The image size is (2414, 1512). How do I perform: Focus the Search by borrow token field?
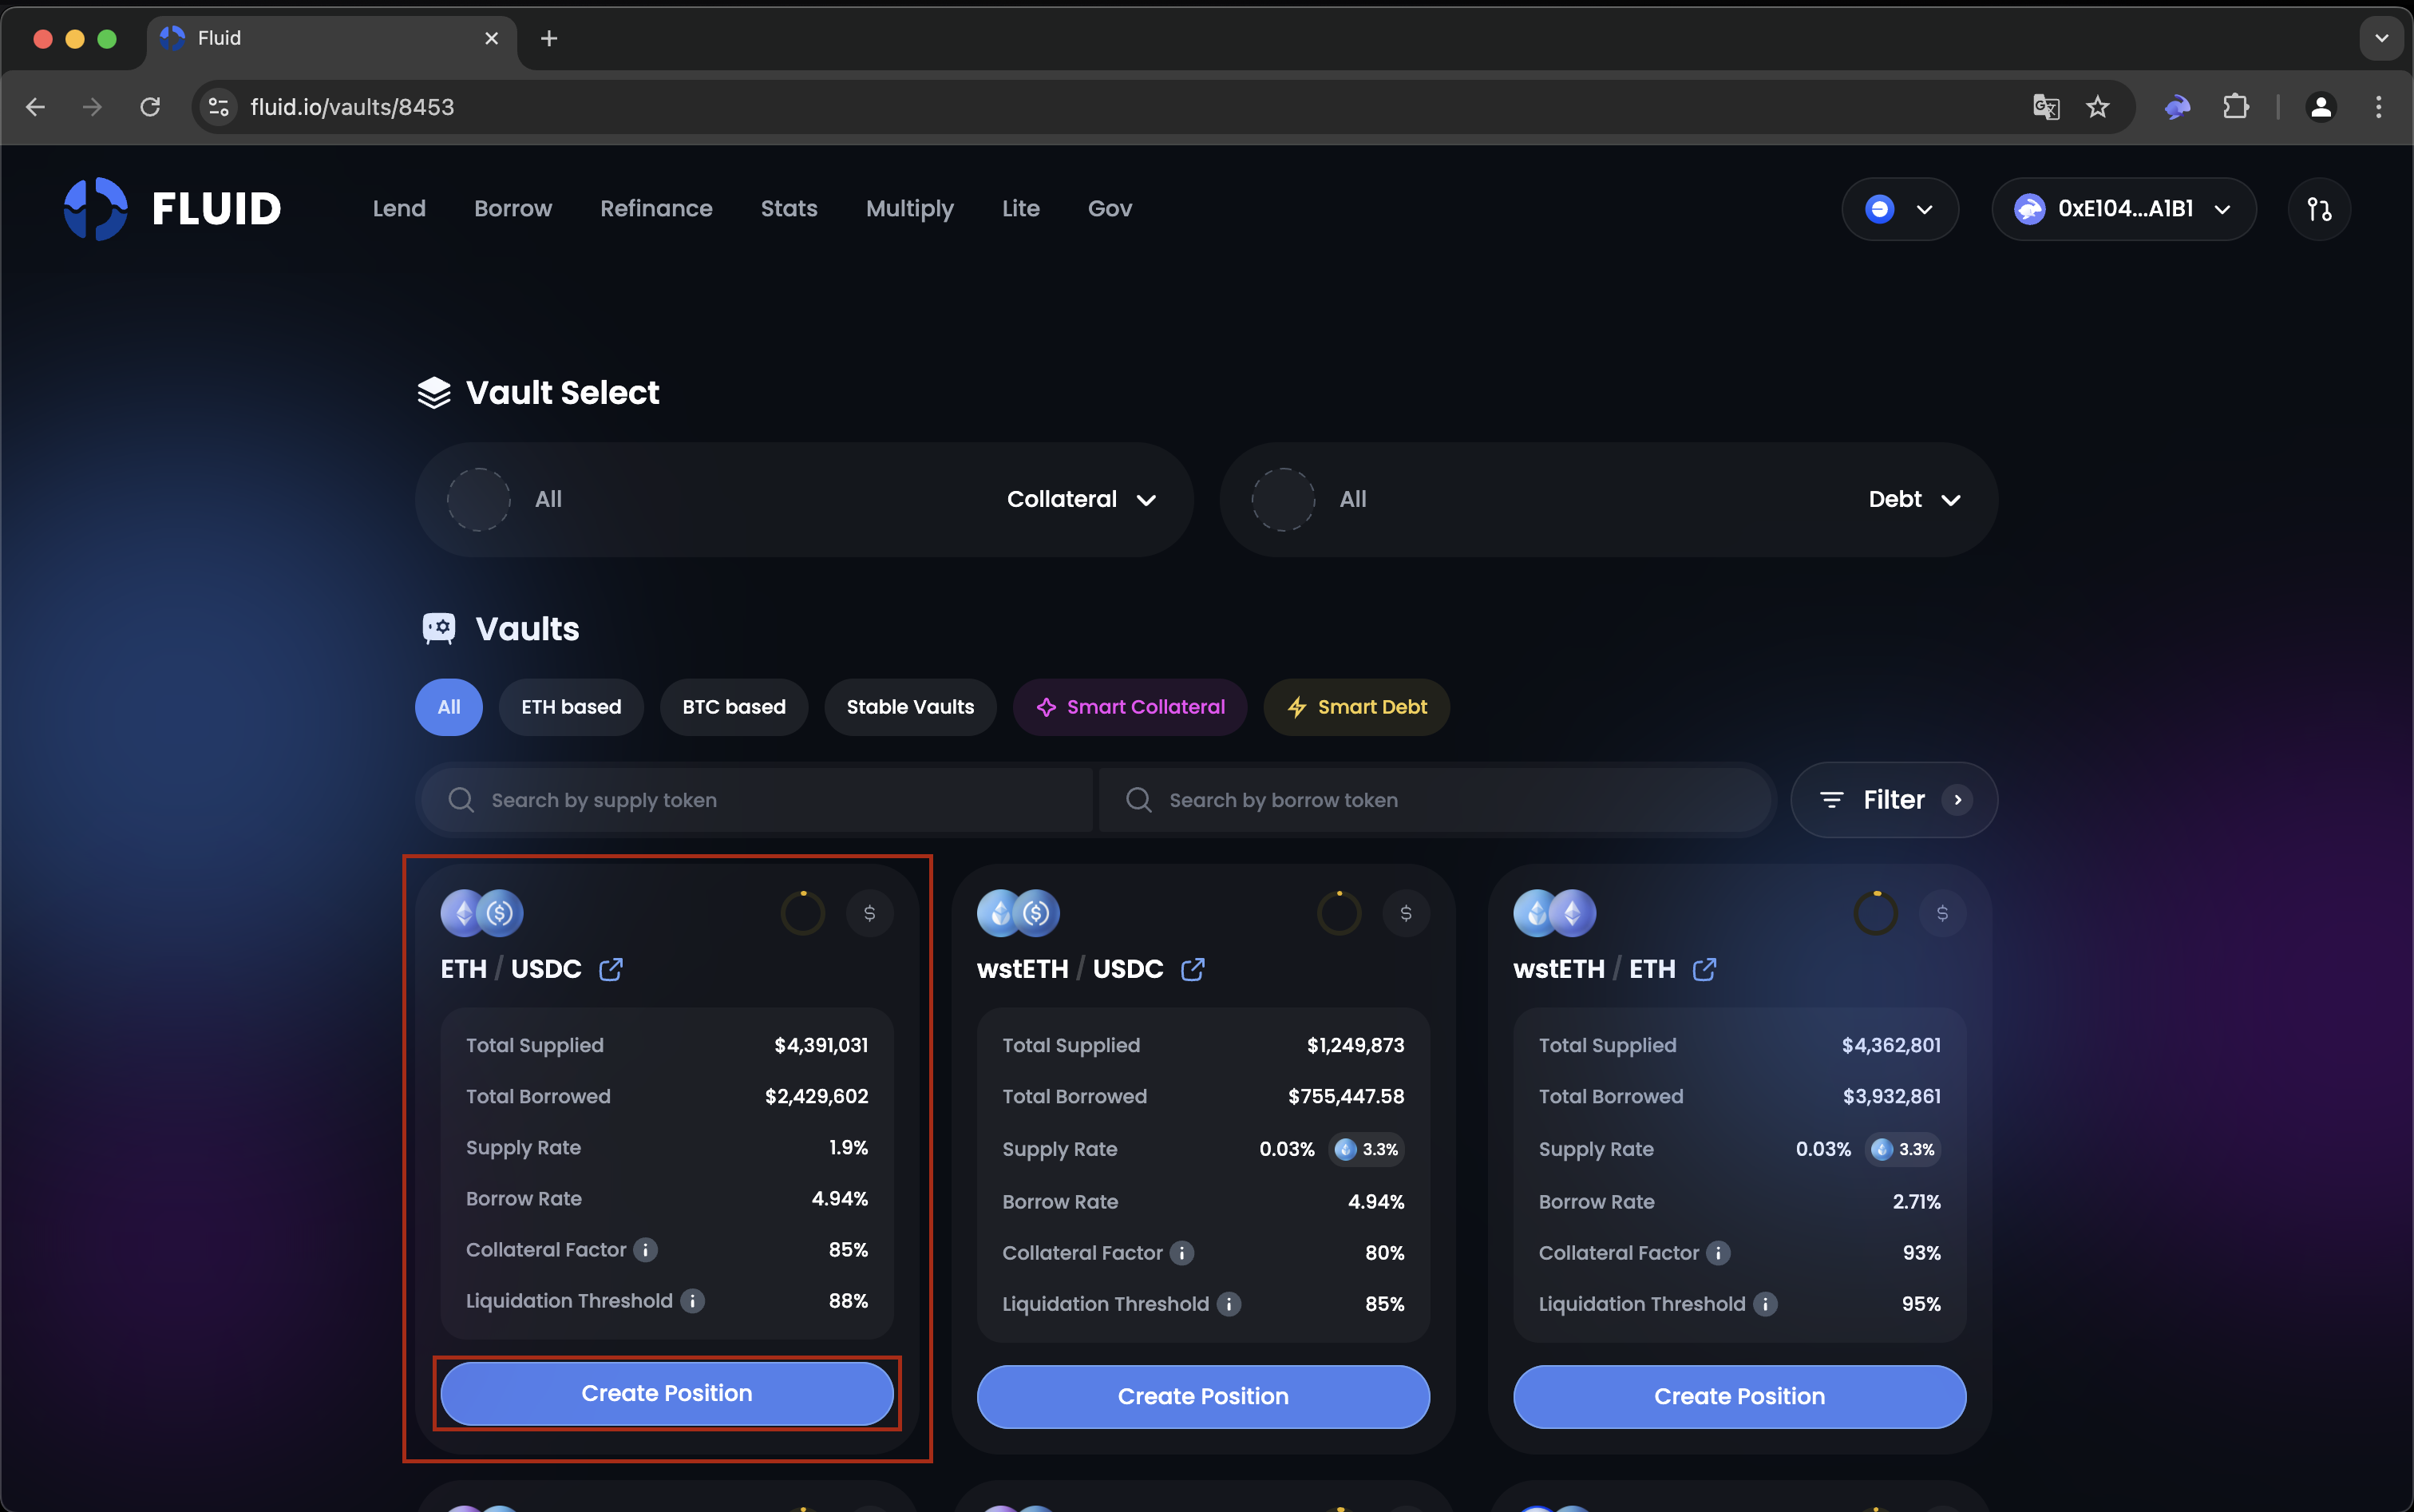[1434, 800]
